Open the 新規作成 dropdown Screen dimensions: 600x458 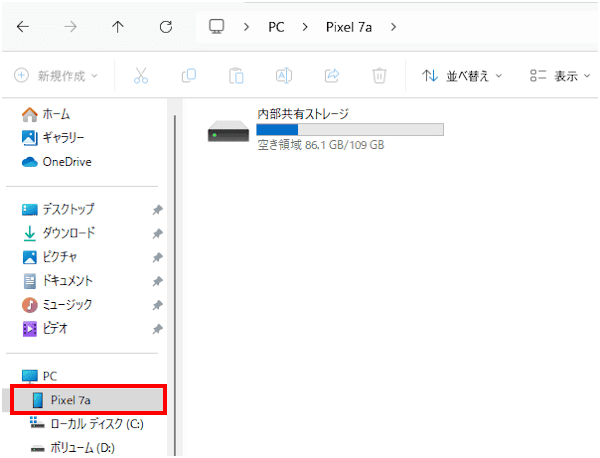coord(56,76)
